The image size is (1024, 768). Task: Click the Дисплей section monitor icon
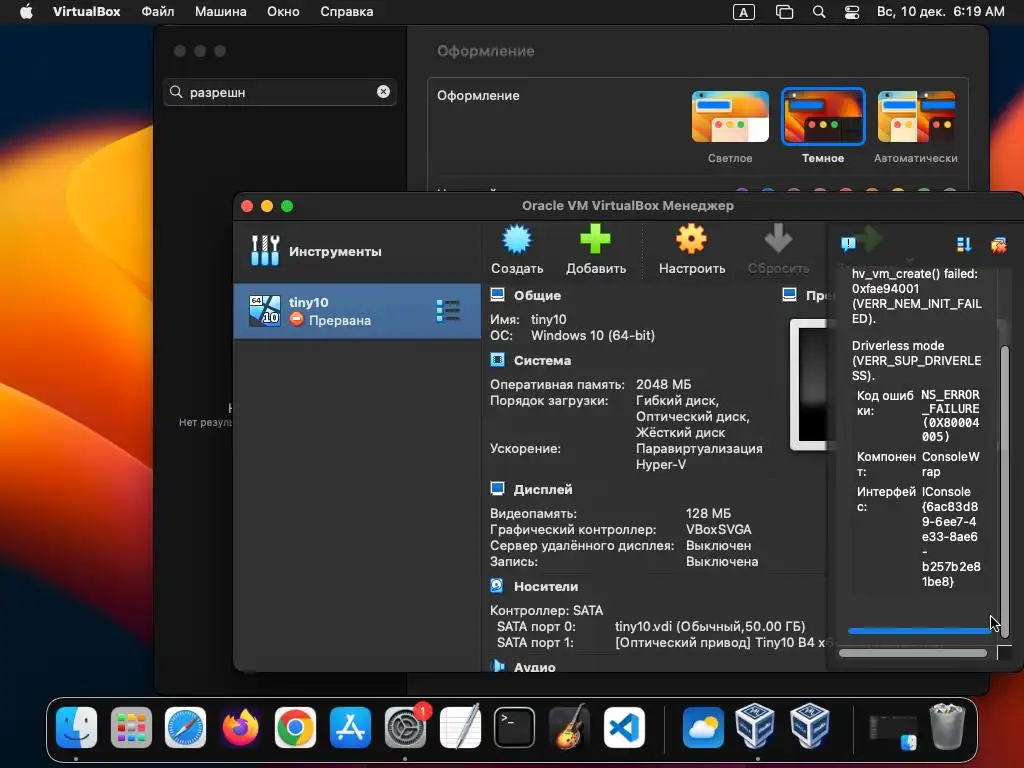[x=497, y=488]
